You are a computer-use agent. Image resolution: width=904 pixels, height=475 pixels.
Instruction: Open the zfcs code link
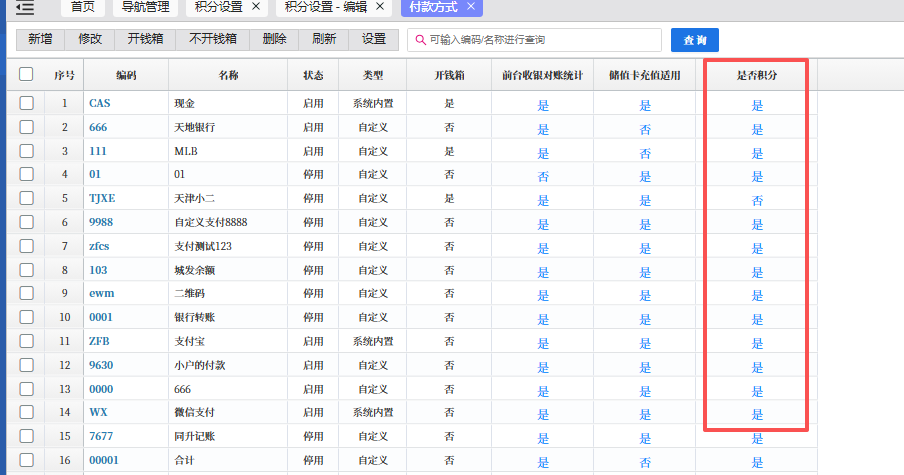pos(99,246)
